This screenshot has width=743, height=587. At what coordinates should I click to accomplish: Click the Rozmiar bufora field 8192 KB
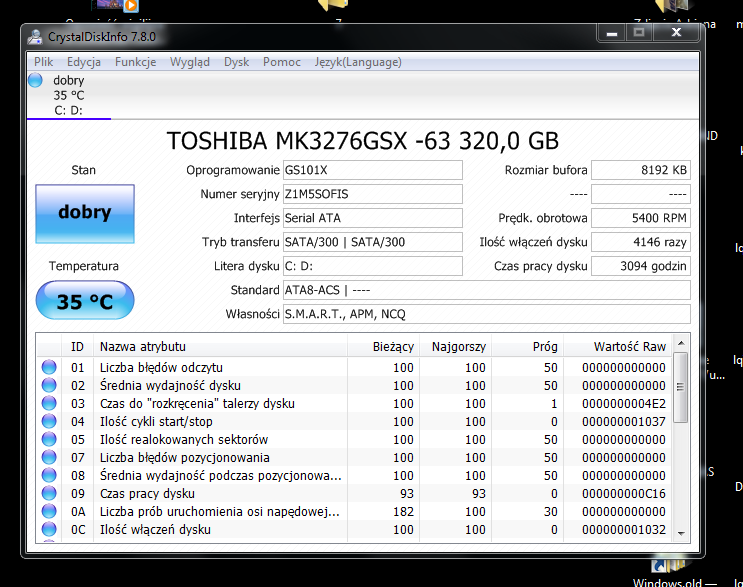click(641, 170)
